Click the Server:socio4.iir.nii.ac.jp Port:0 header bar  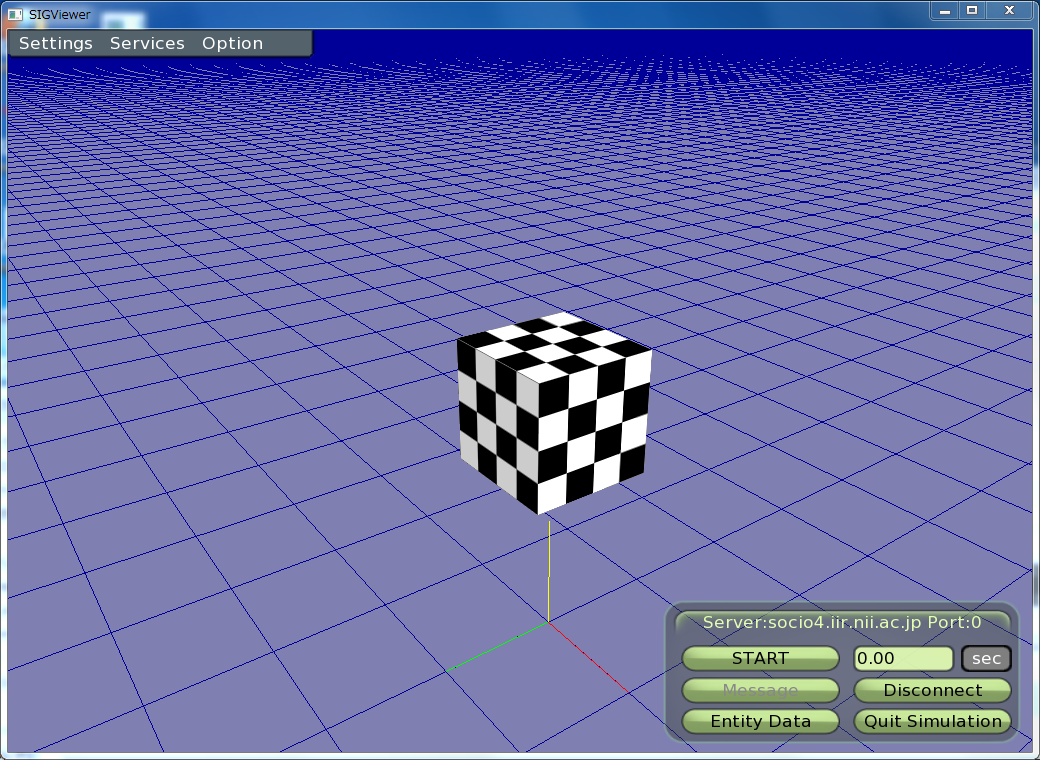tap(842, 622)
